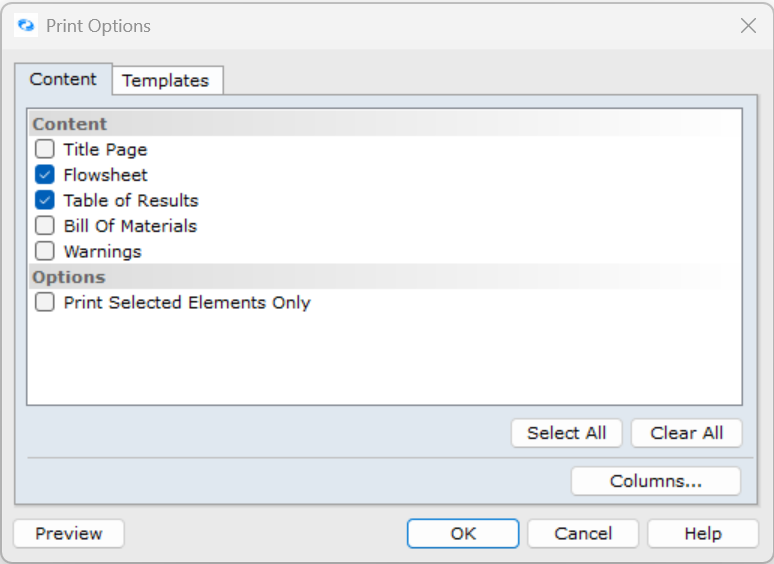
Task: Check the Bill Of Materials checkbox
Action: [45, 226]
